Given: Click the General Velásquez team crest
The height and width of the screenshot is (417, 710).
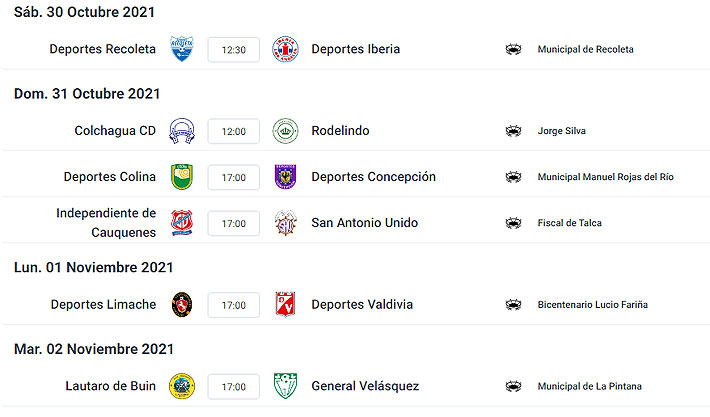Looking at the screenshot, I should coord(286,386).
